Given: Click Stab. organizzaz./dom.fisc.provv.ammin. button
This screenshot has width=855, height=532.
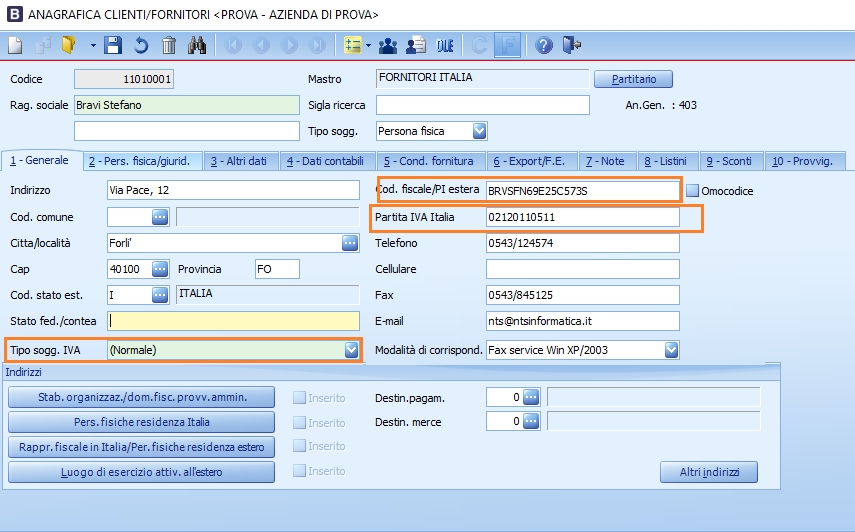Looking at the screenshot, I should click(141, 397).
